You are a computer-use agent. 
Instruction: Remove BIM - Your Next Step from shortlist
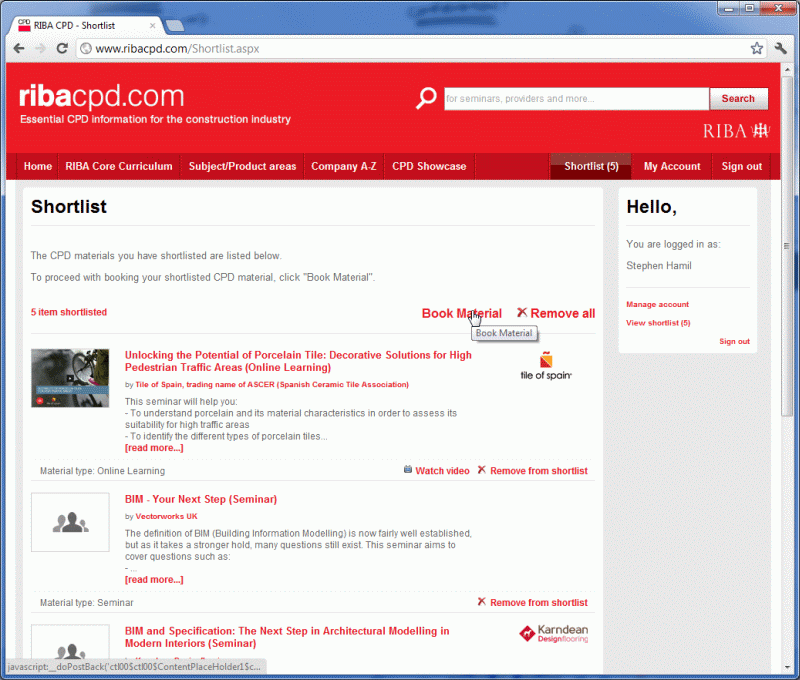click(x=539, y=602)
